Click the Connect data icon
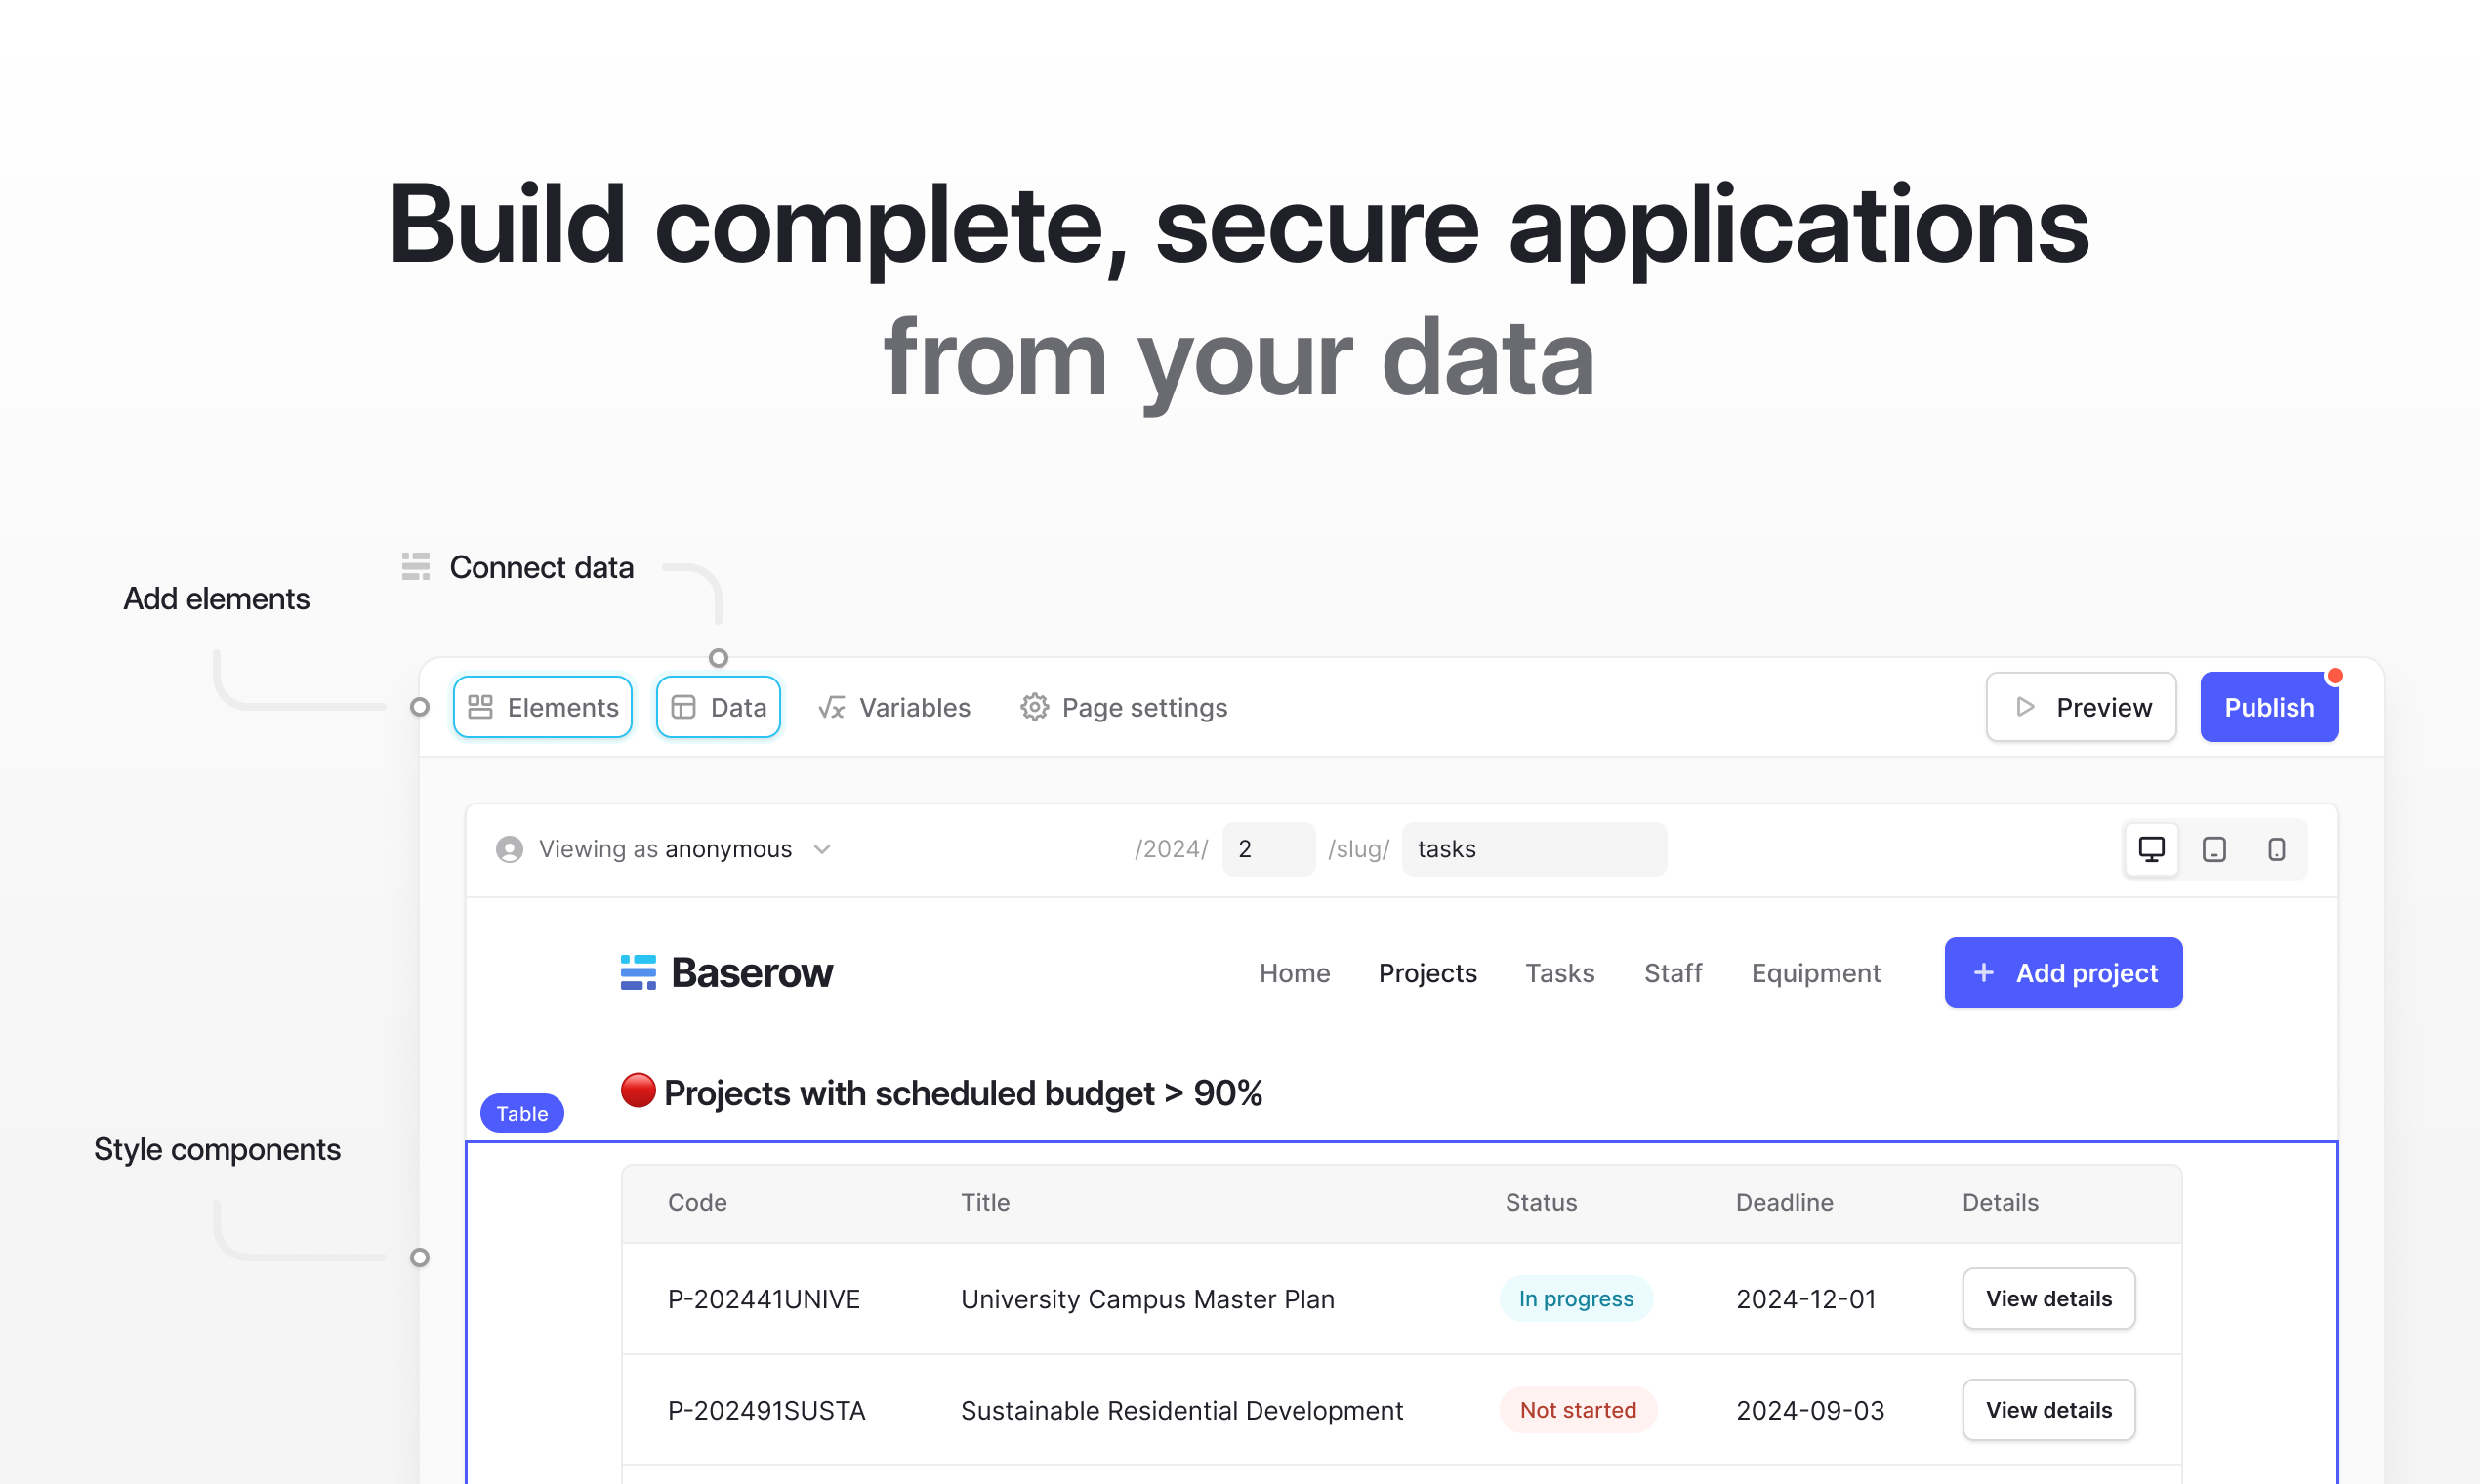This screenshot has height=1484, width=2480. pos(417,566)
